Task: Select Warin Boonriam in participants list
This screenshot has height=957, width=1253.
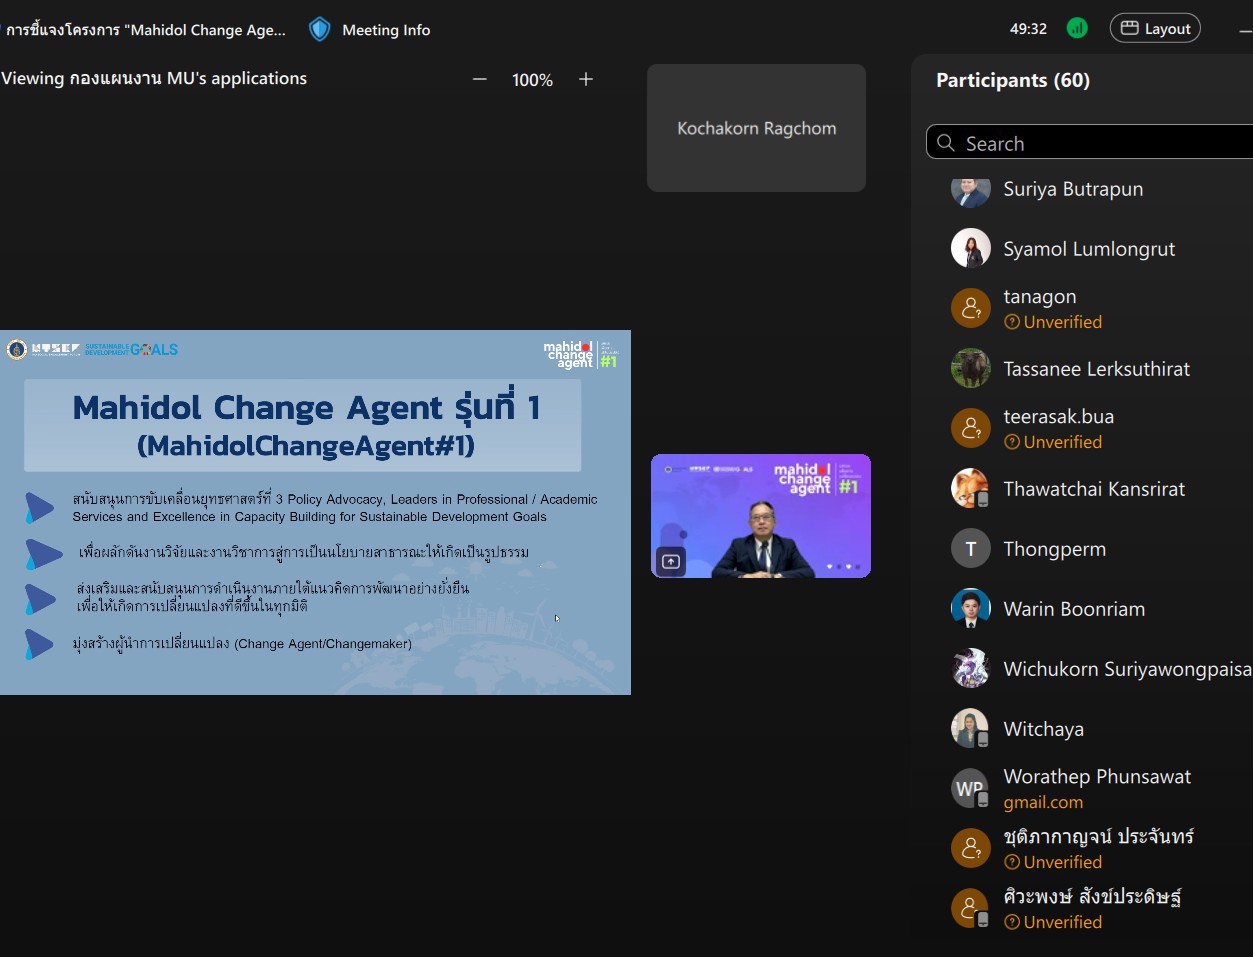Action: [1074, 609]
